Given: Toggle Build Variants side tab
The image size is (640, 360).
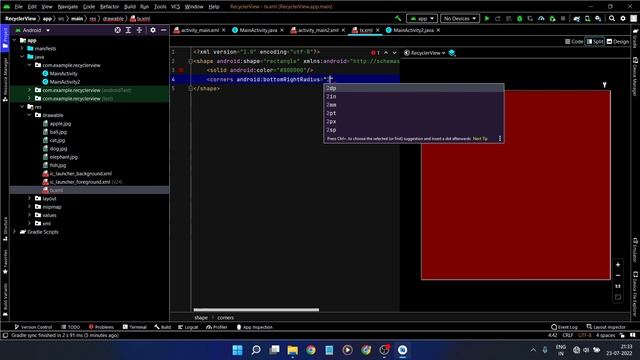Looking at the screenshot, I should 5,300.
